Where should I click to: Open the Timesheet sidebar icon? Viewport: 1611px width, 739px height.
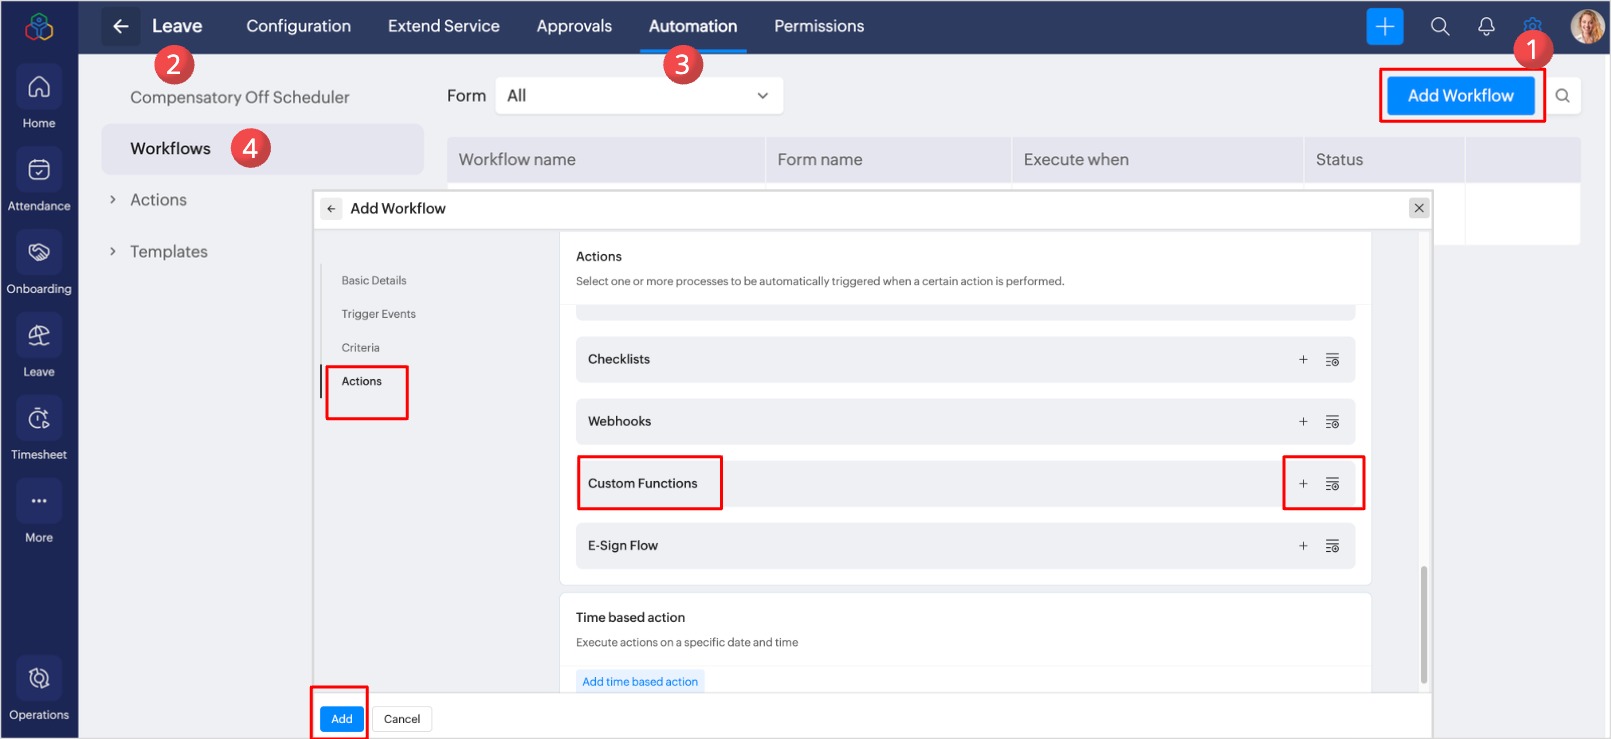coord(39,419)
